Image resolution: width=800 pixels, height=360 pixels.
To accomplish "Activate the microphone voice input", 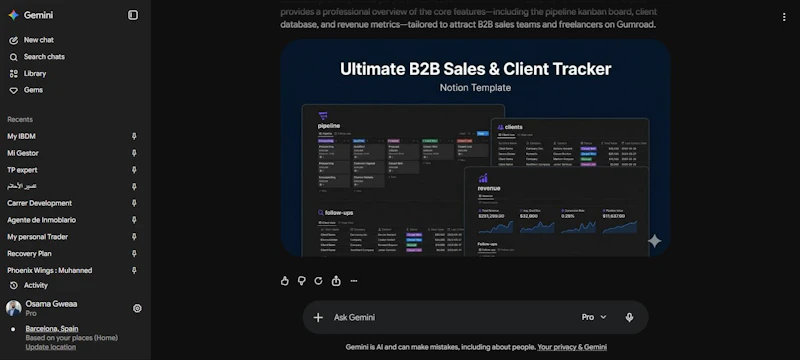I will [629, 317].
